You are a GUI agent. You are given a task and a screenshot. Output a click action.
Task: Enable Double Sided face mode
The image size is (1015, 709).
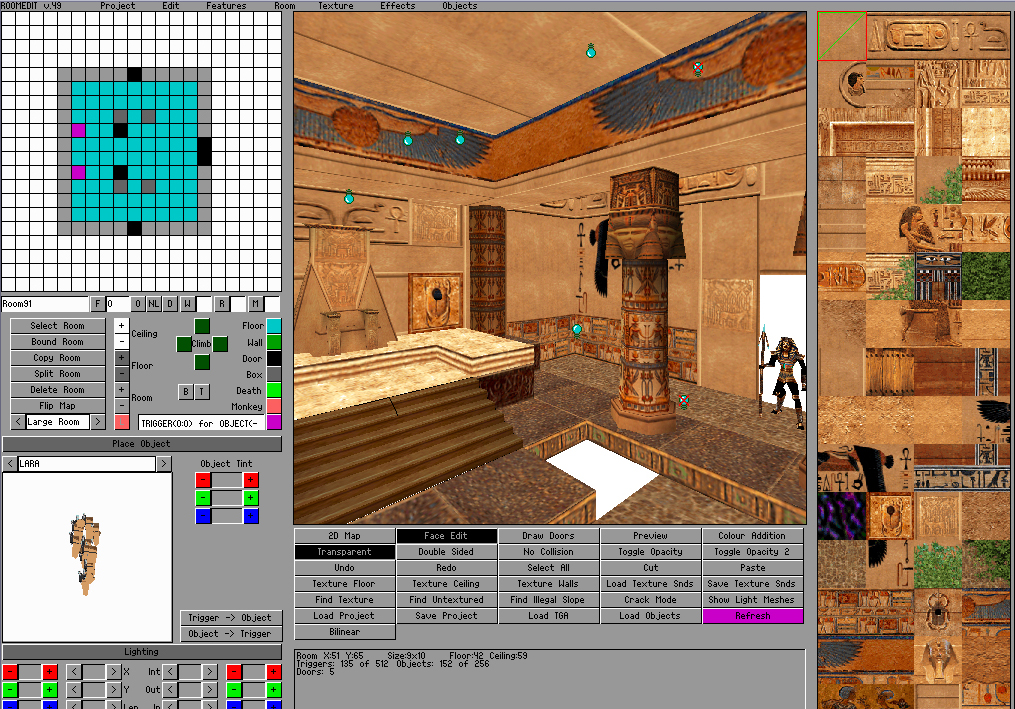(446, 552)
